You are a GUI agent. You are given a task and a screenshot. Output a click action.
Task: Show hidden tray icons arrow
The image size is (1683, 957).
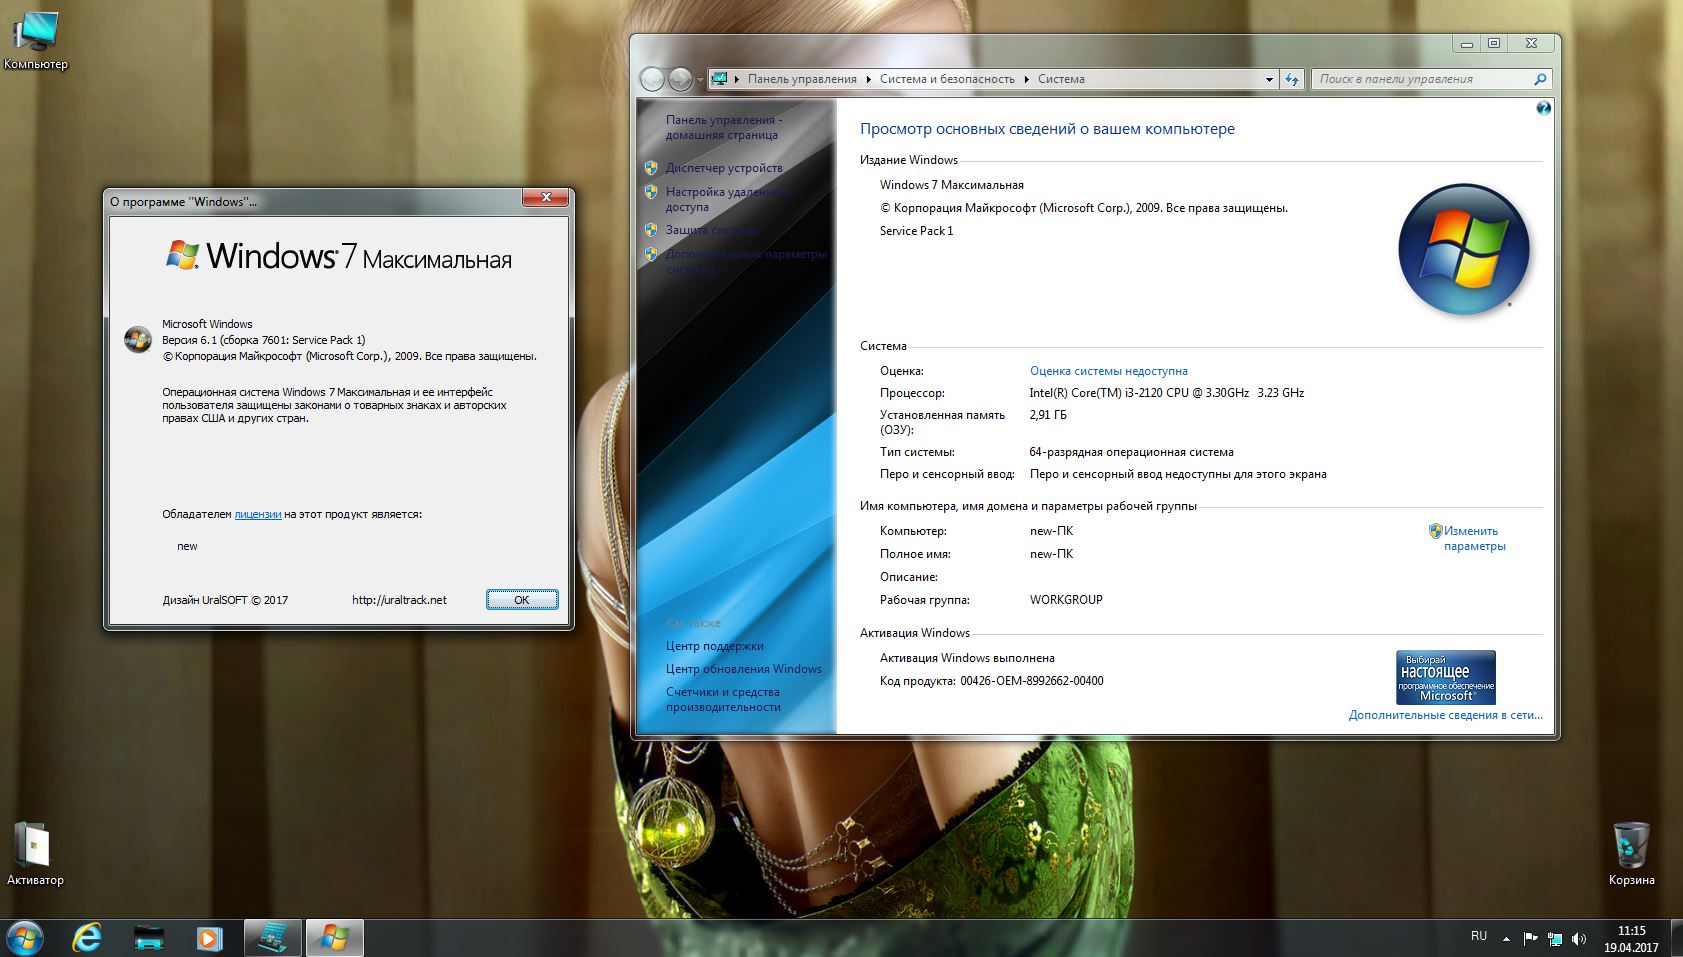coord(1507,938)
